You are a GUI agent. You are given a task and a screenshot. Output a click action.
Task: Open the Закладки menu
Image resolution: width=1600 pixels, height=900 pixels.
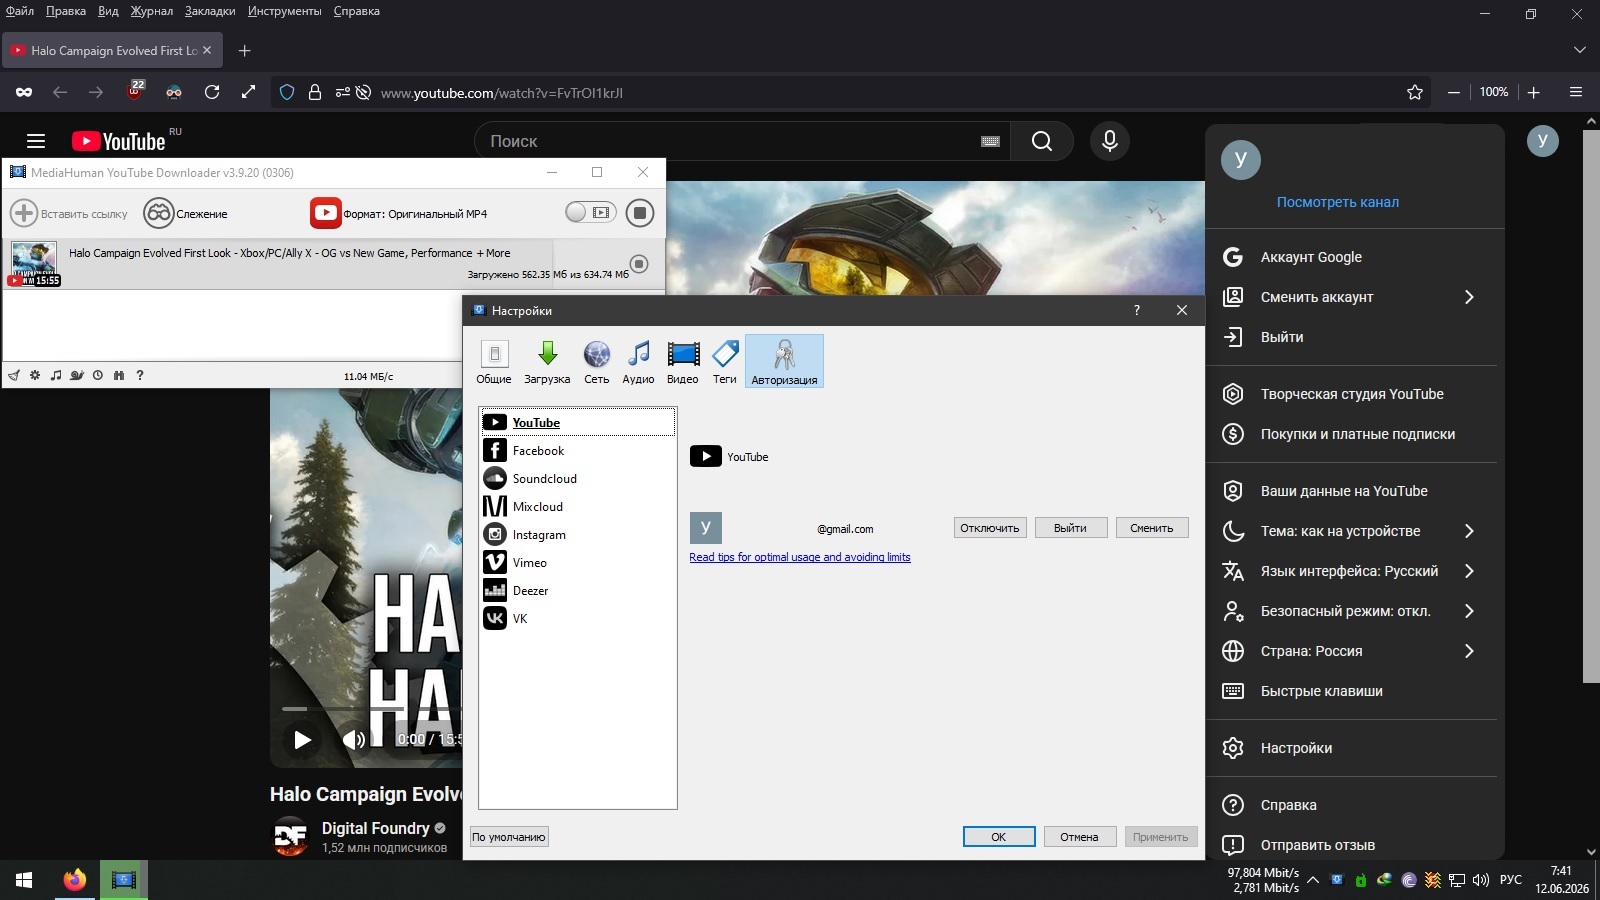point(210,11)
